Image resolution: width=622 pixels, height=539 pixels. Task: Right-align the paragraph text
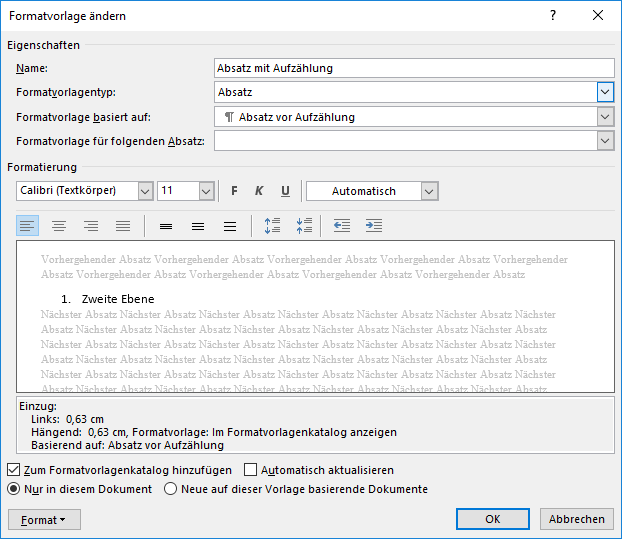coord(91,226)
